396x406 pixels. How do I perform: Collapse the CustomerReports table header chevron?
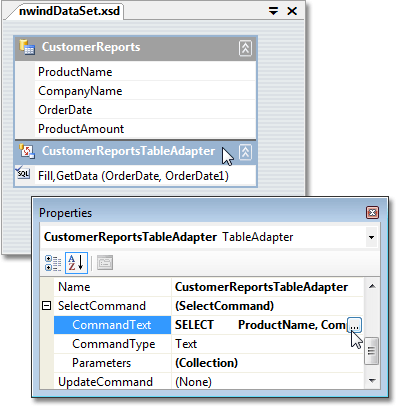click(245, 48)
